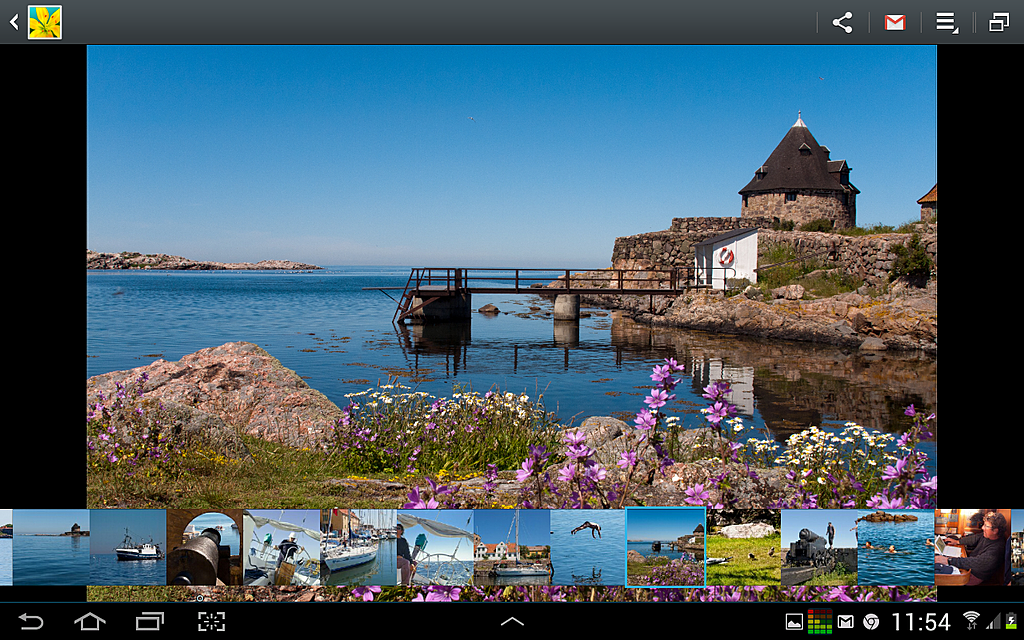Tap the screenshot capture button
The height and width of the screenshot is (640, 1024).
211,621
